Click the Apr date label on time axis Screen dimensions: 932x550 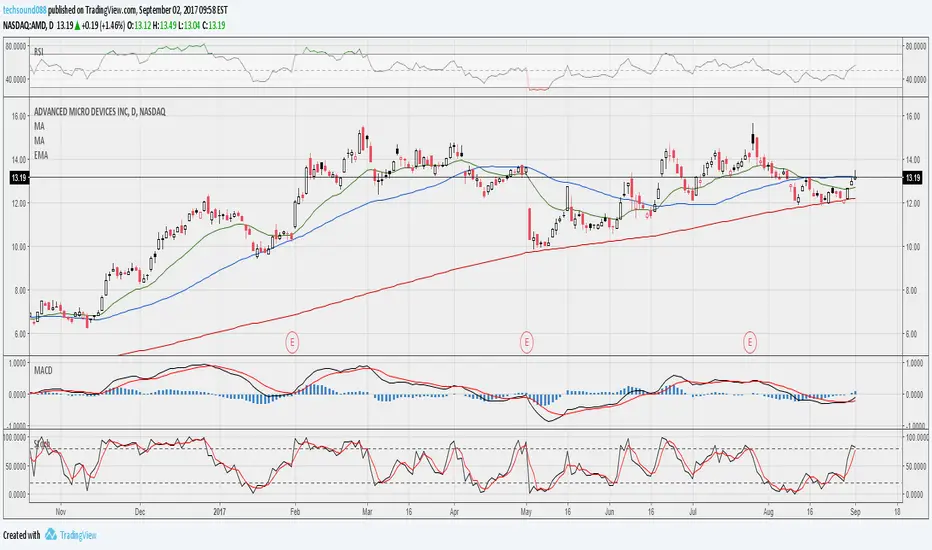coord(454,511)
